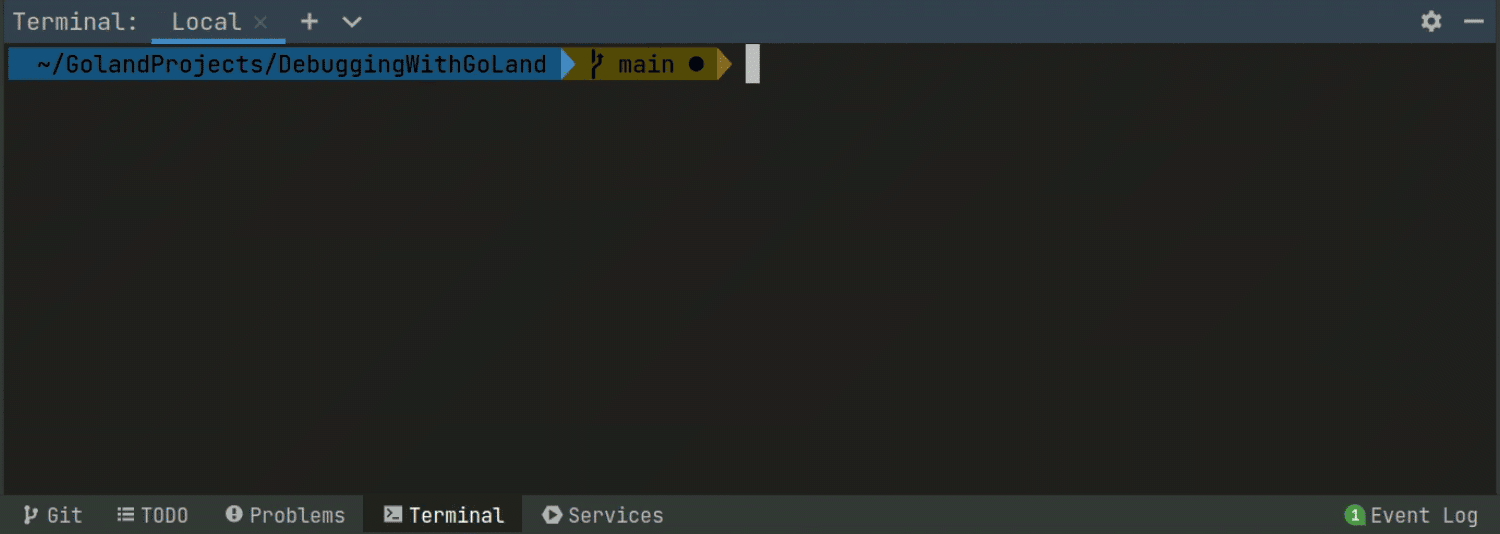Click the ~/GolandProjects/DebuggingWithGoLand path segment
This screenshot has height=534, width=1500.
tap(291, 65)
